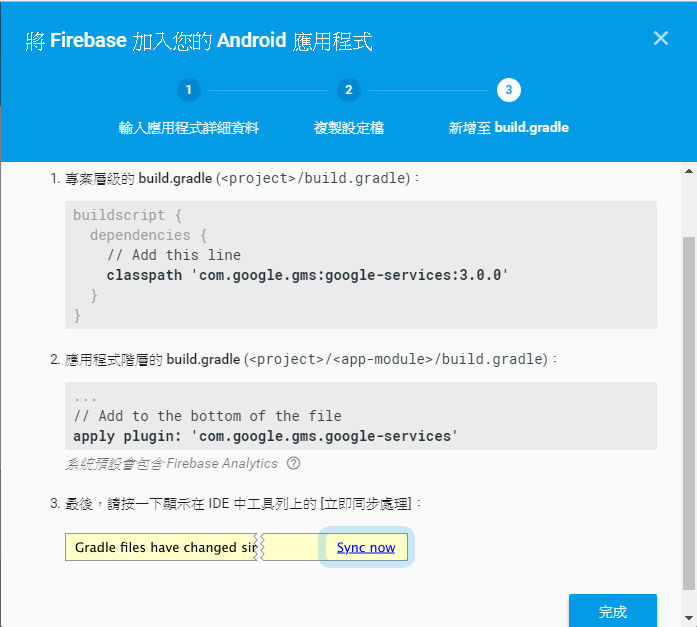The image size is (697, 627).
Task: Click the vertical scrollbar thumb
Action: coord(689,413)
